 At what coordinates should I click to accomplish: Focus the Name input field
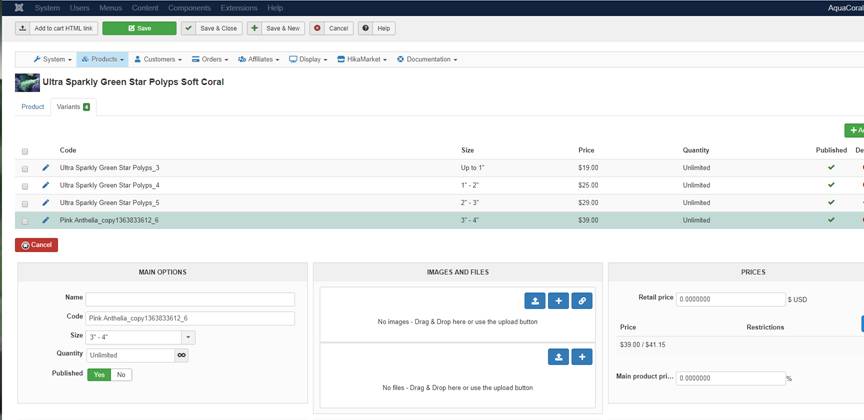(x=190, y=299)
